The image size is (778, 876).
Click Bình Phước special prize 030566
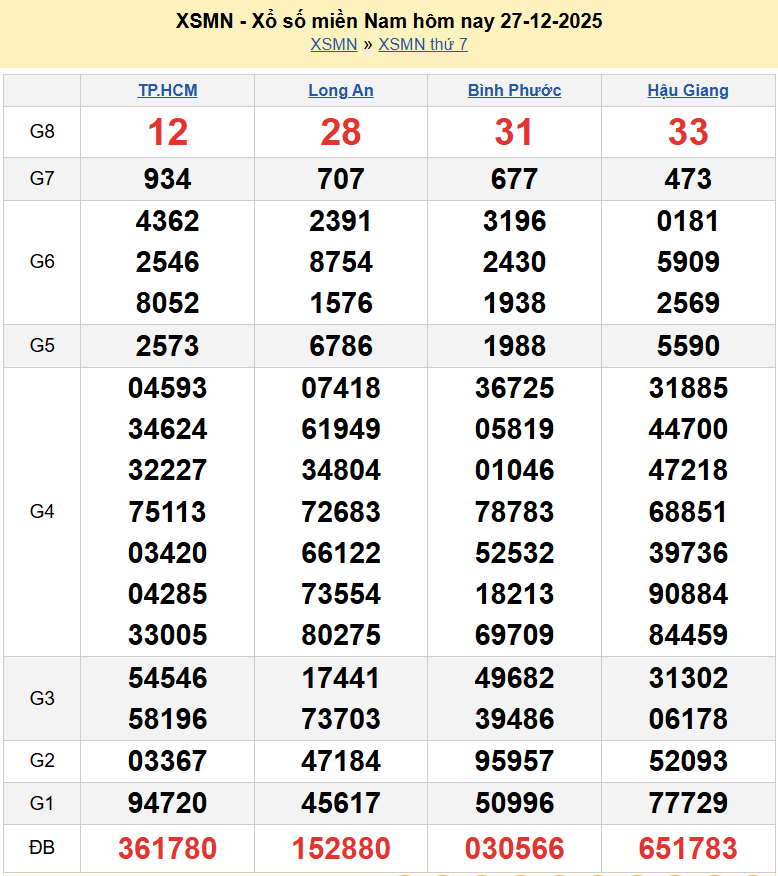(x=514, y=849)
